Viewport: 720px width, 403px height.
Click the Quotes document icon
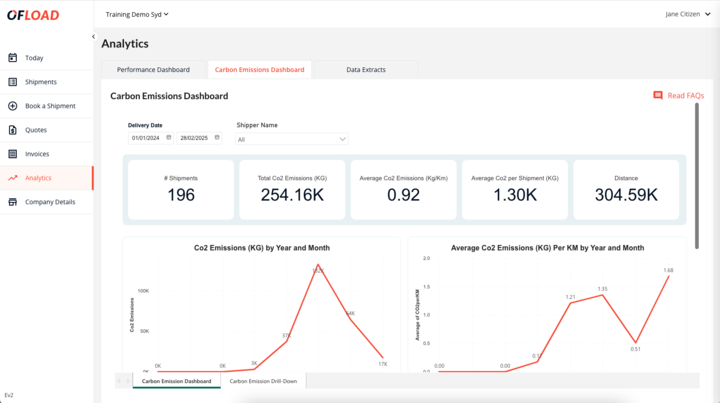coord(12,130)
